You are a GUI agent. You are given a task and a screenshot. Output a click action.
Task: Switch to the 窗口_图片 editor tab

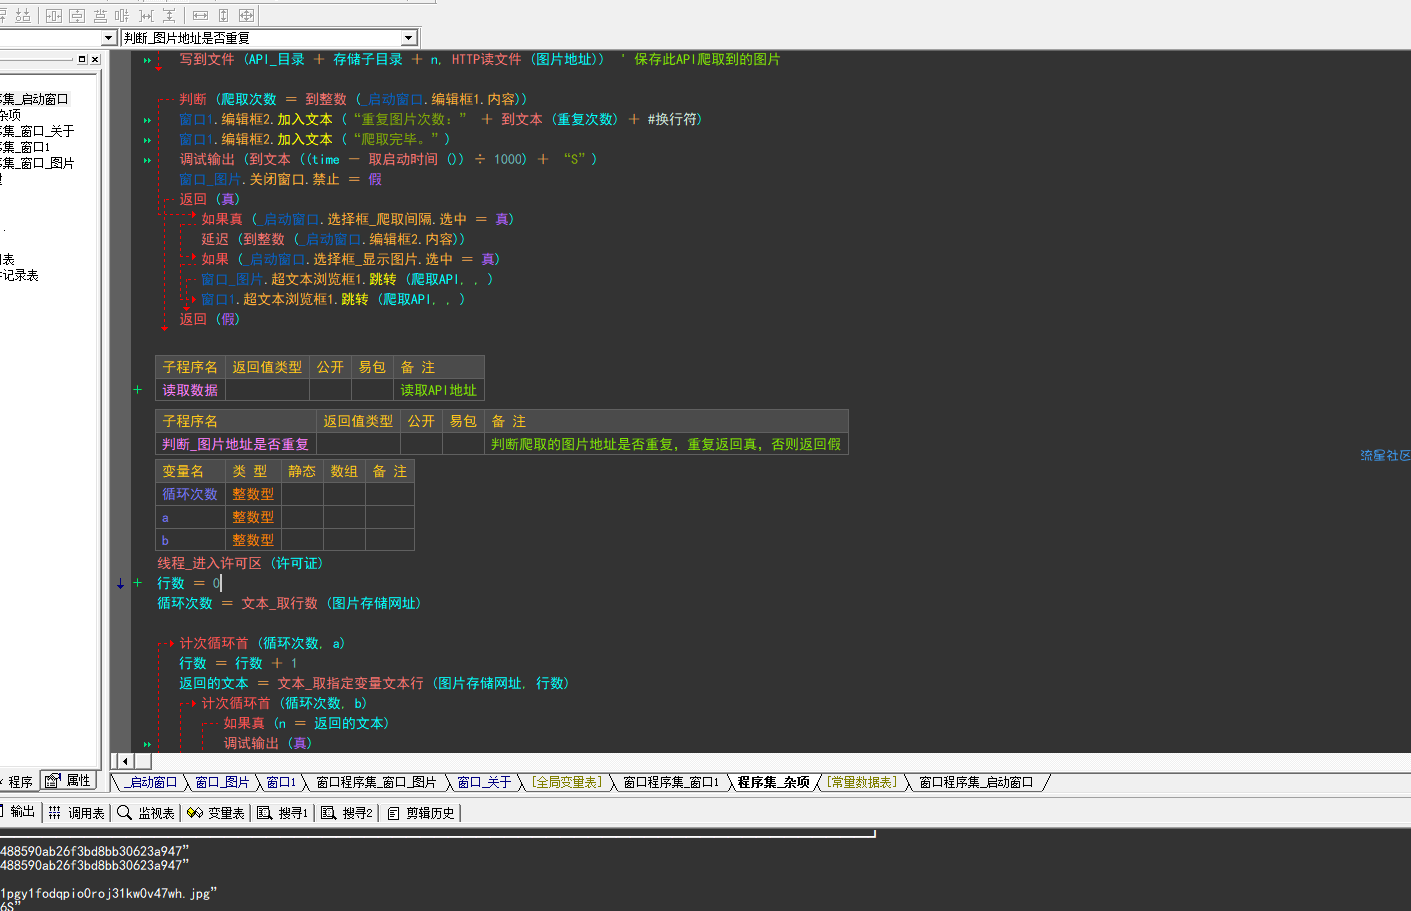click(222, 782)
